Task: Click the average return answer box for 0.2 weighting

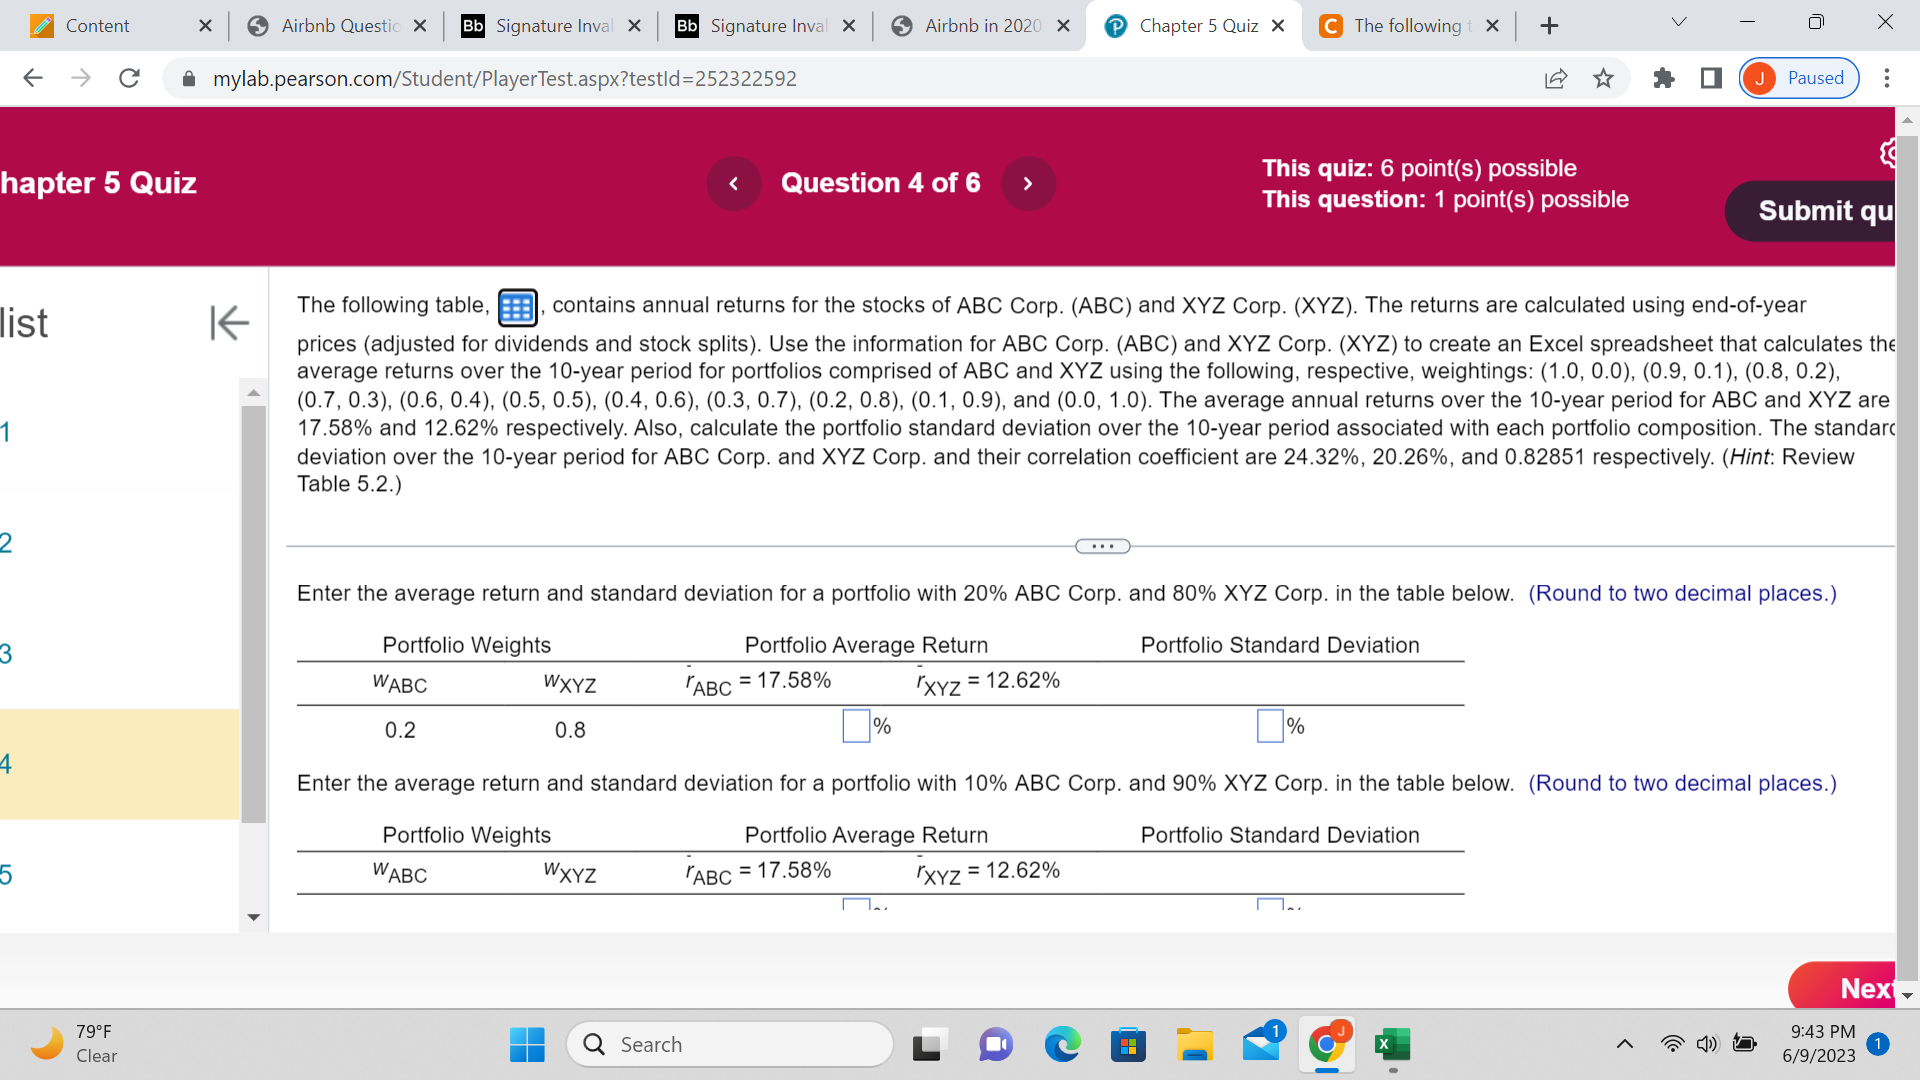Action: 855,726
